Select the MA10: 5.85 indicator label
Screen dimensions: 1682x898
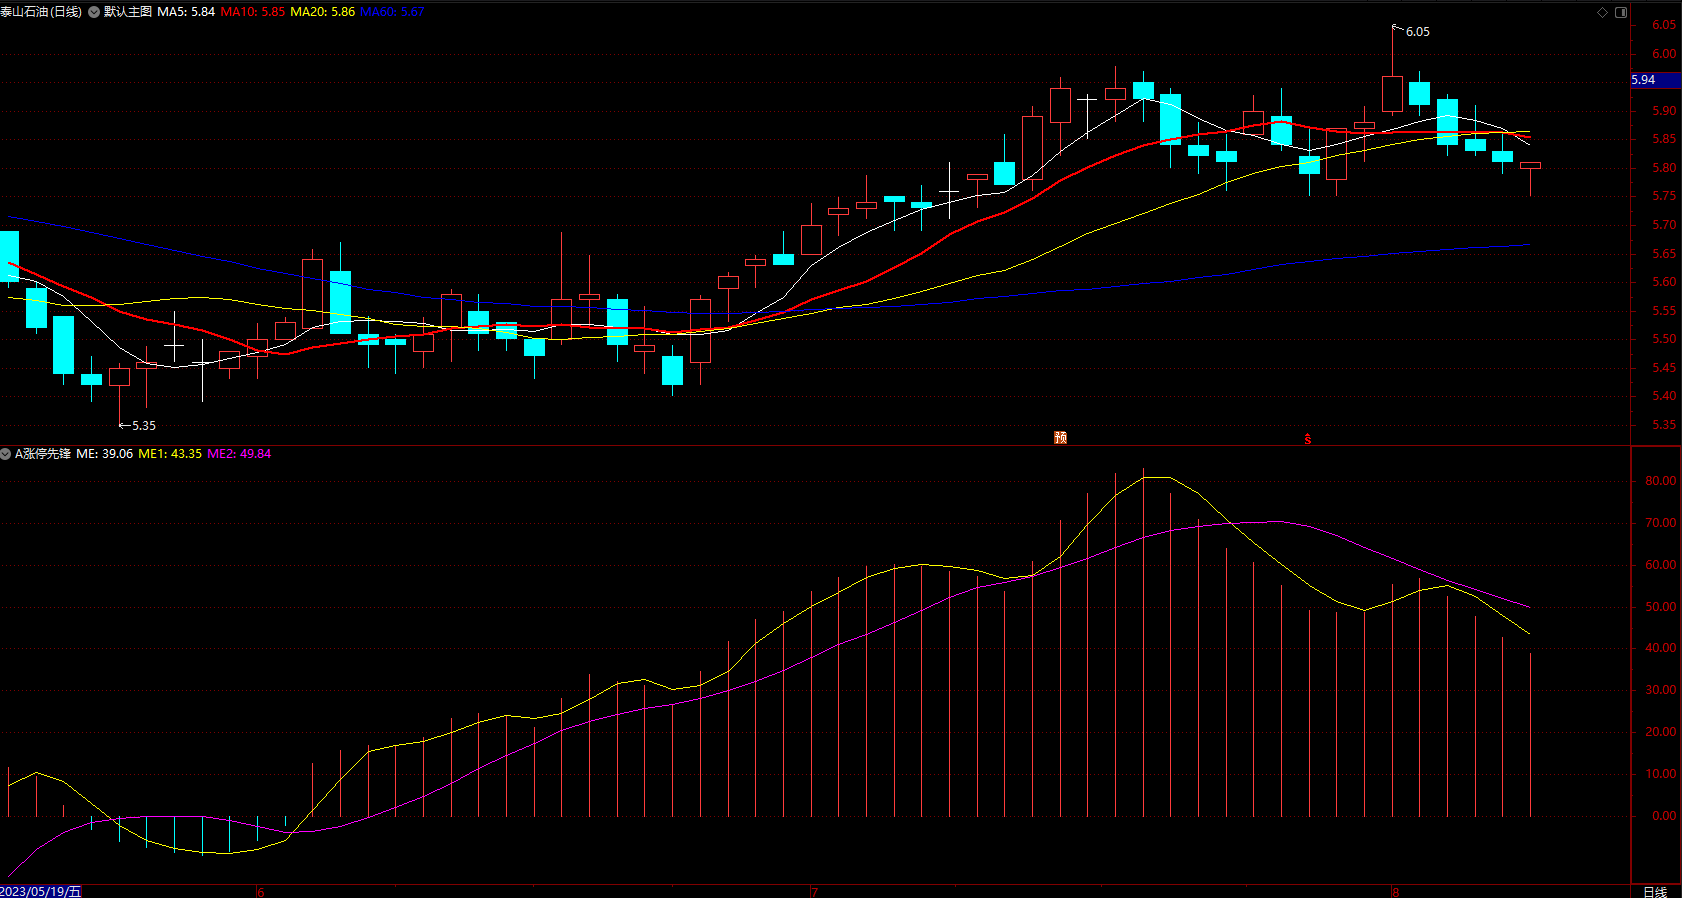click(x=253, y=12)
